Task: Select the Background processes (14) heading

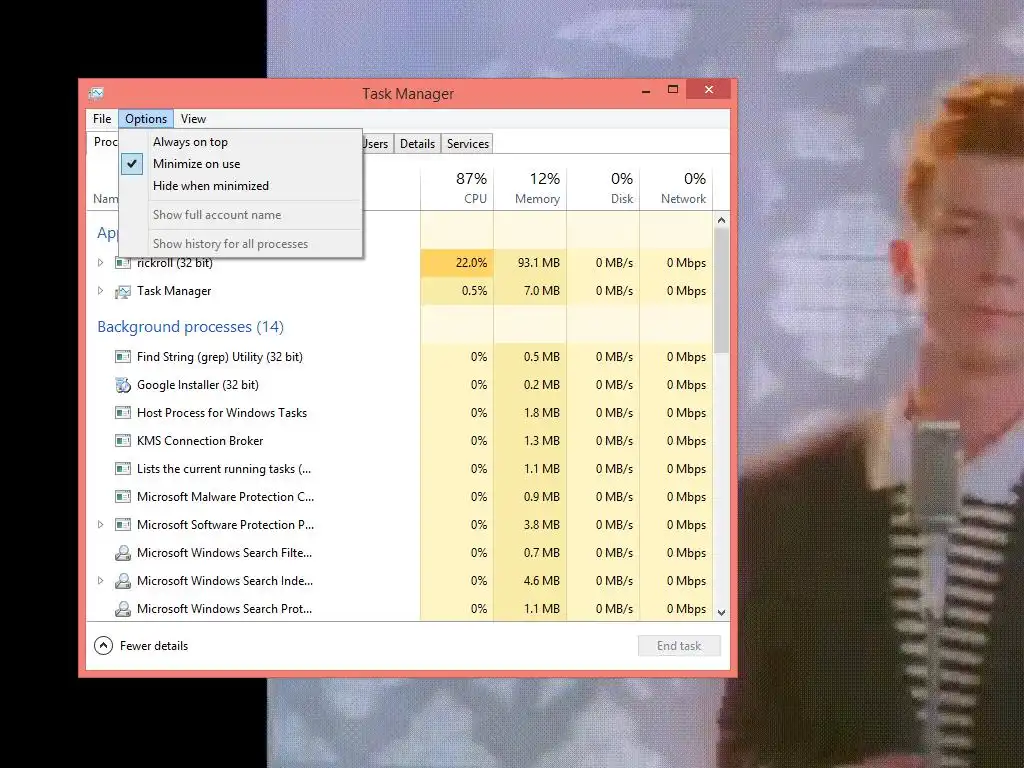Action: (190, 327)
